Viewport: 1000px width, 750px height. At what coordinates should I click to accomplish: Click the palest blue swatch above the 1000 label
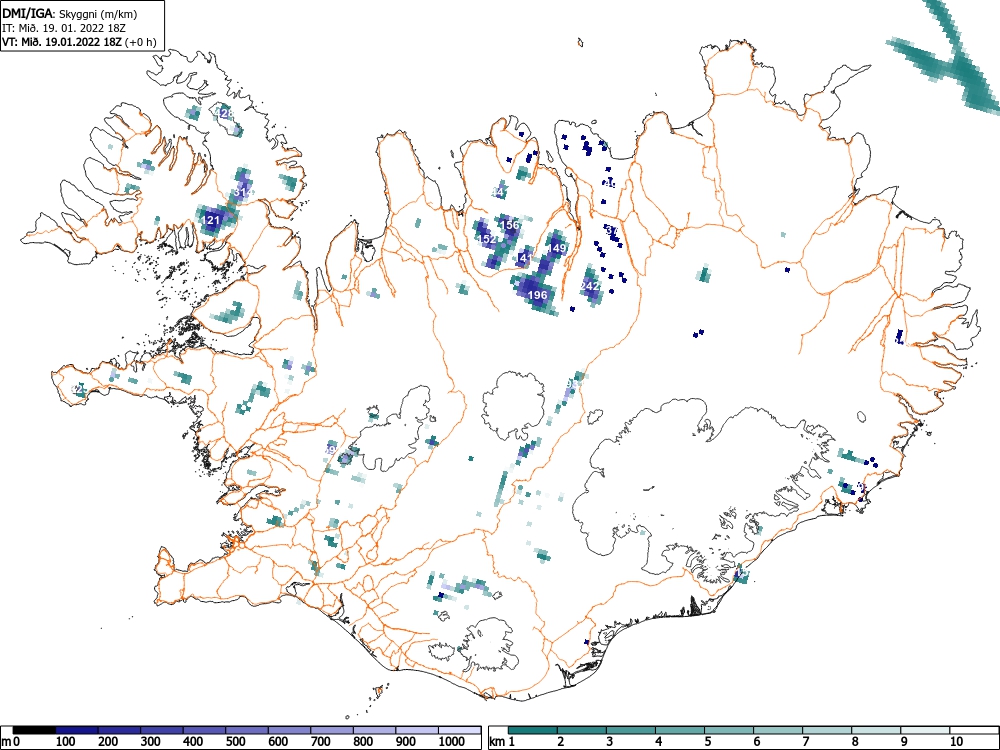pyautogui.click(x=460, y=730)
